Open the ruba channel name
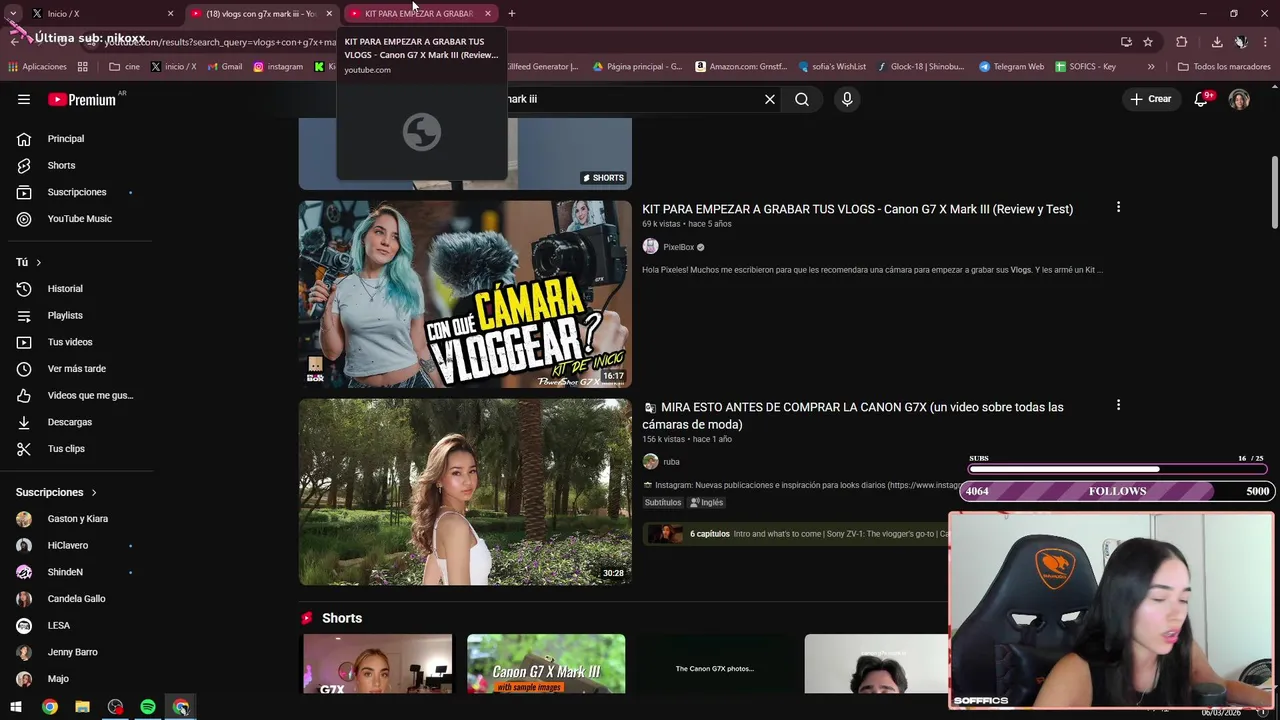Viewport: 1280px width, 720px height. tap(671, 462)
